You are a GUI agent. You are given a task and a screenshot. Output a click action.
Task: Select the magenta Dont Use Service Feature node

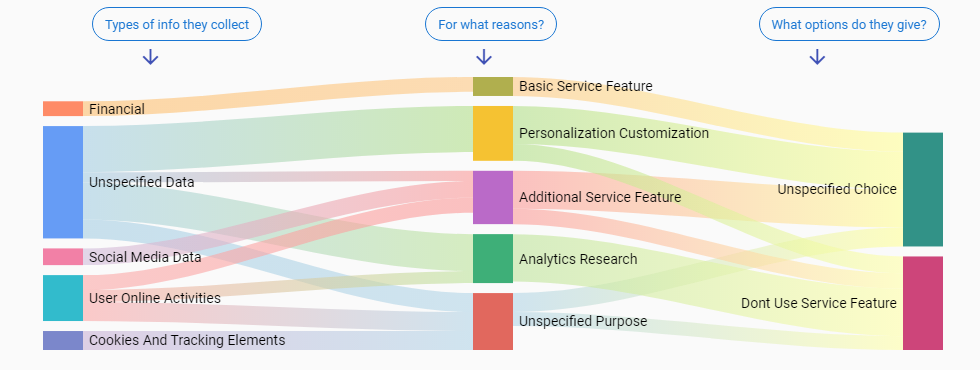(922, 303)
